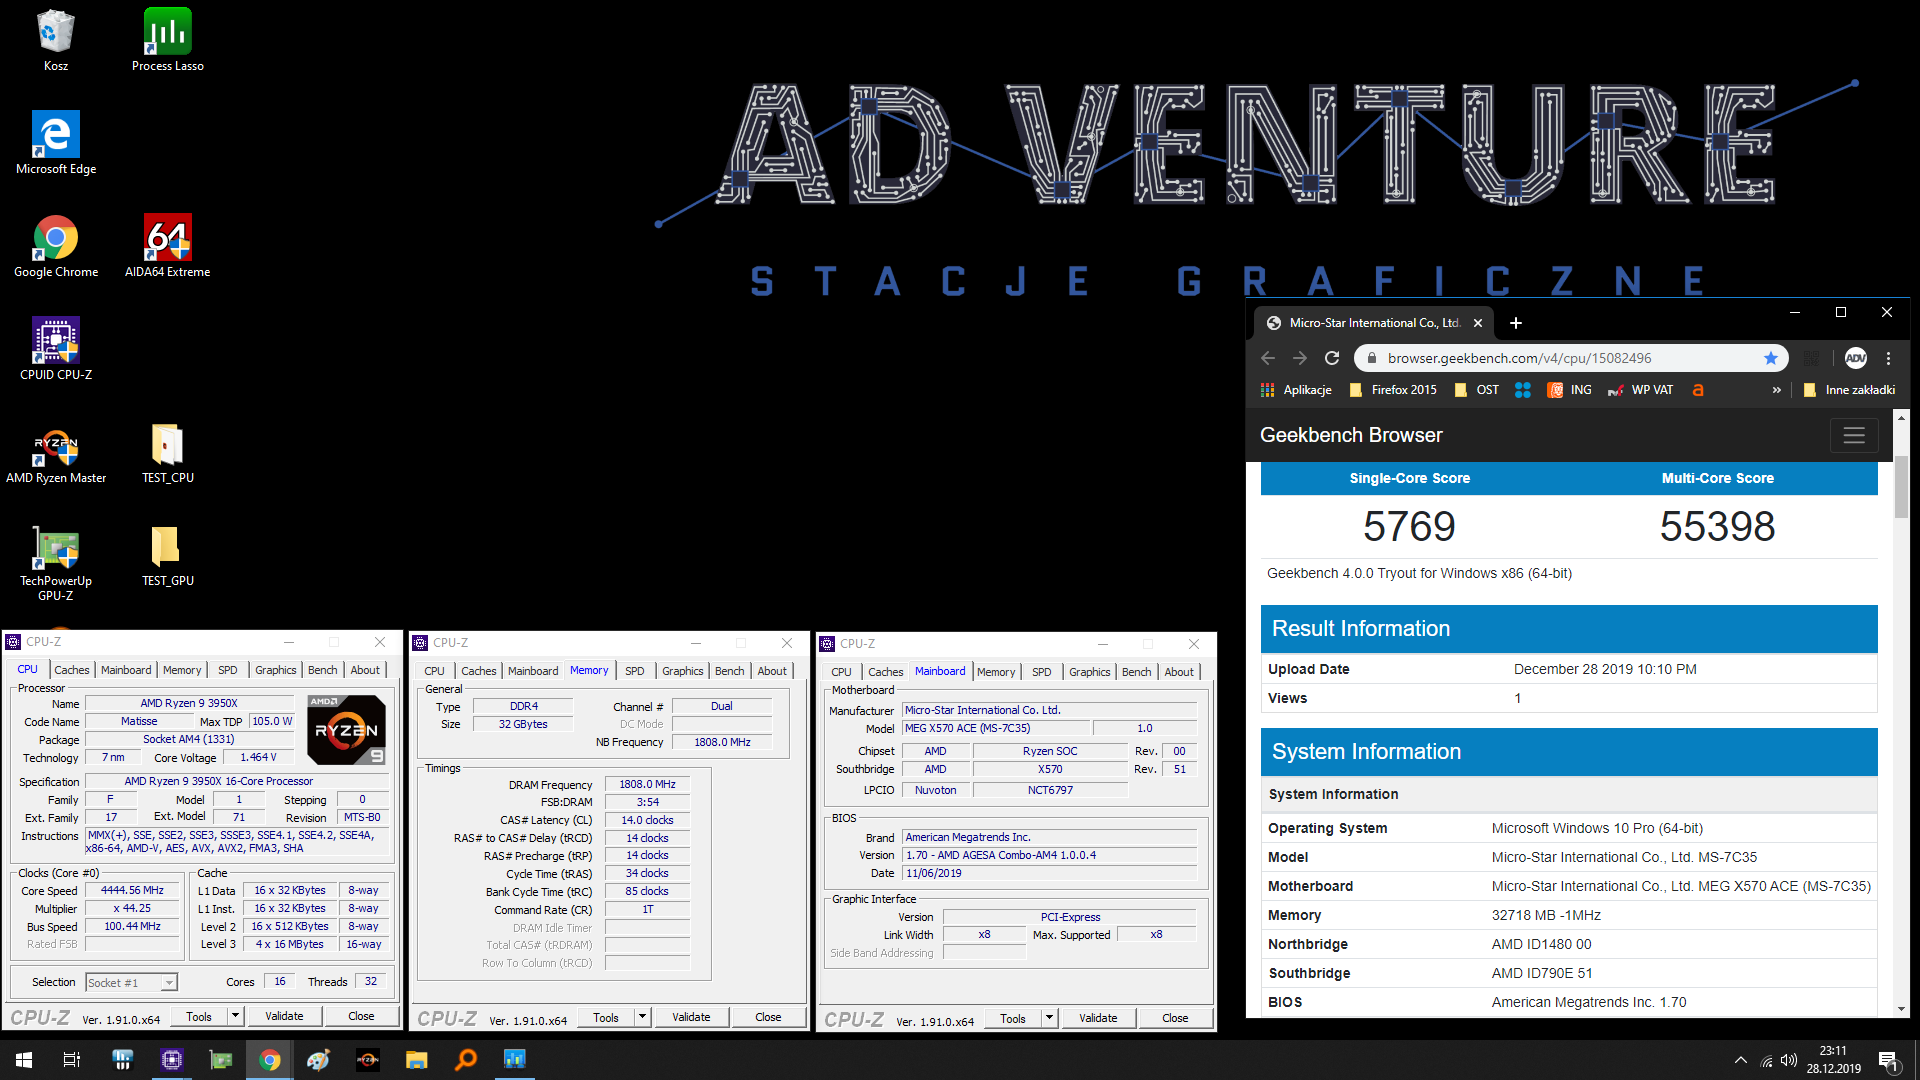Image resolution: width=1920 pixels, height=1080 pixels.
Task: Show hidden system tray icons
Action: (x=1741, y=1060)
